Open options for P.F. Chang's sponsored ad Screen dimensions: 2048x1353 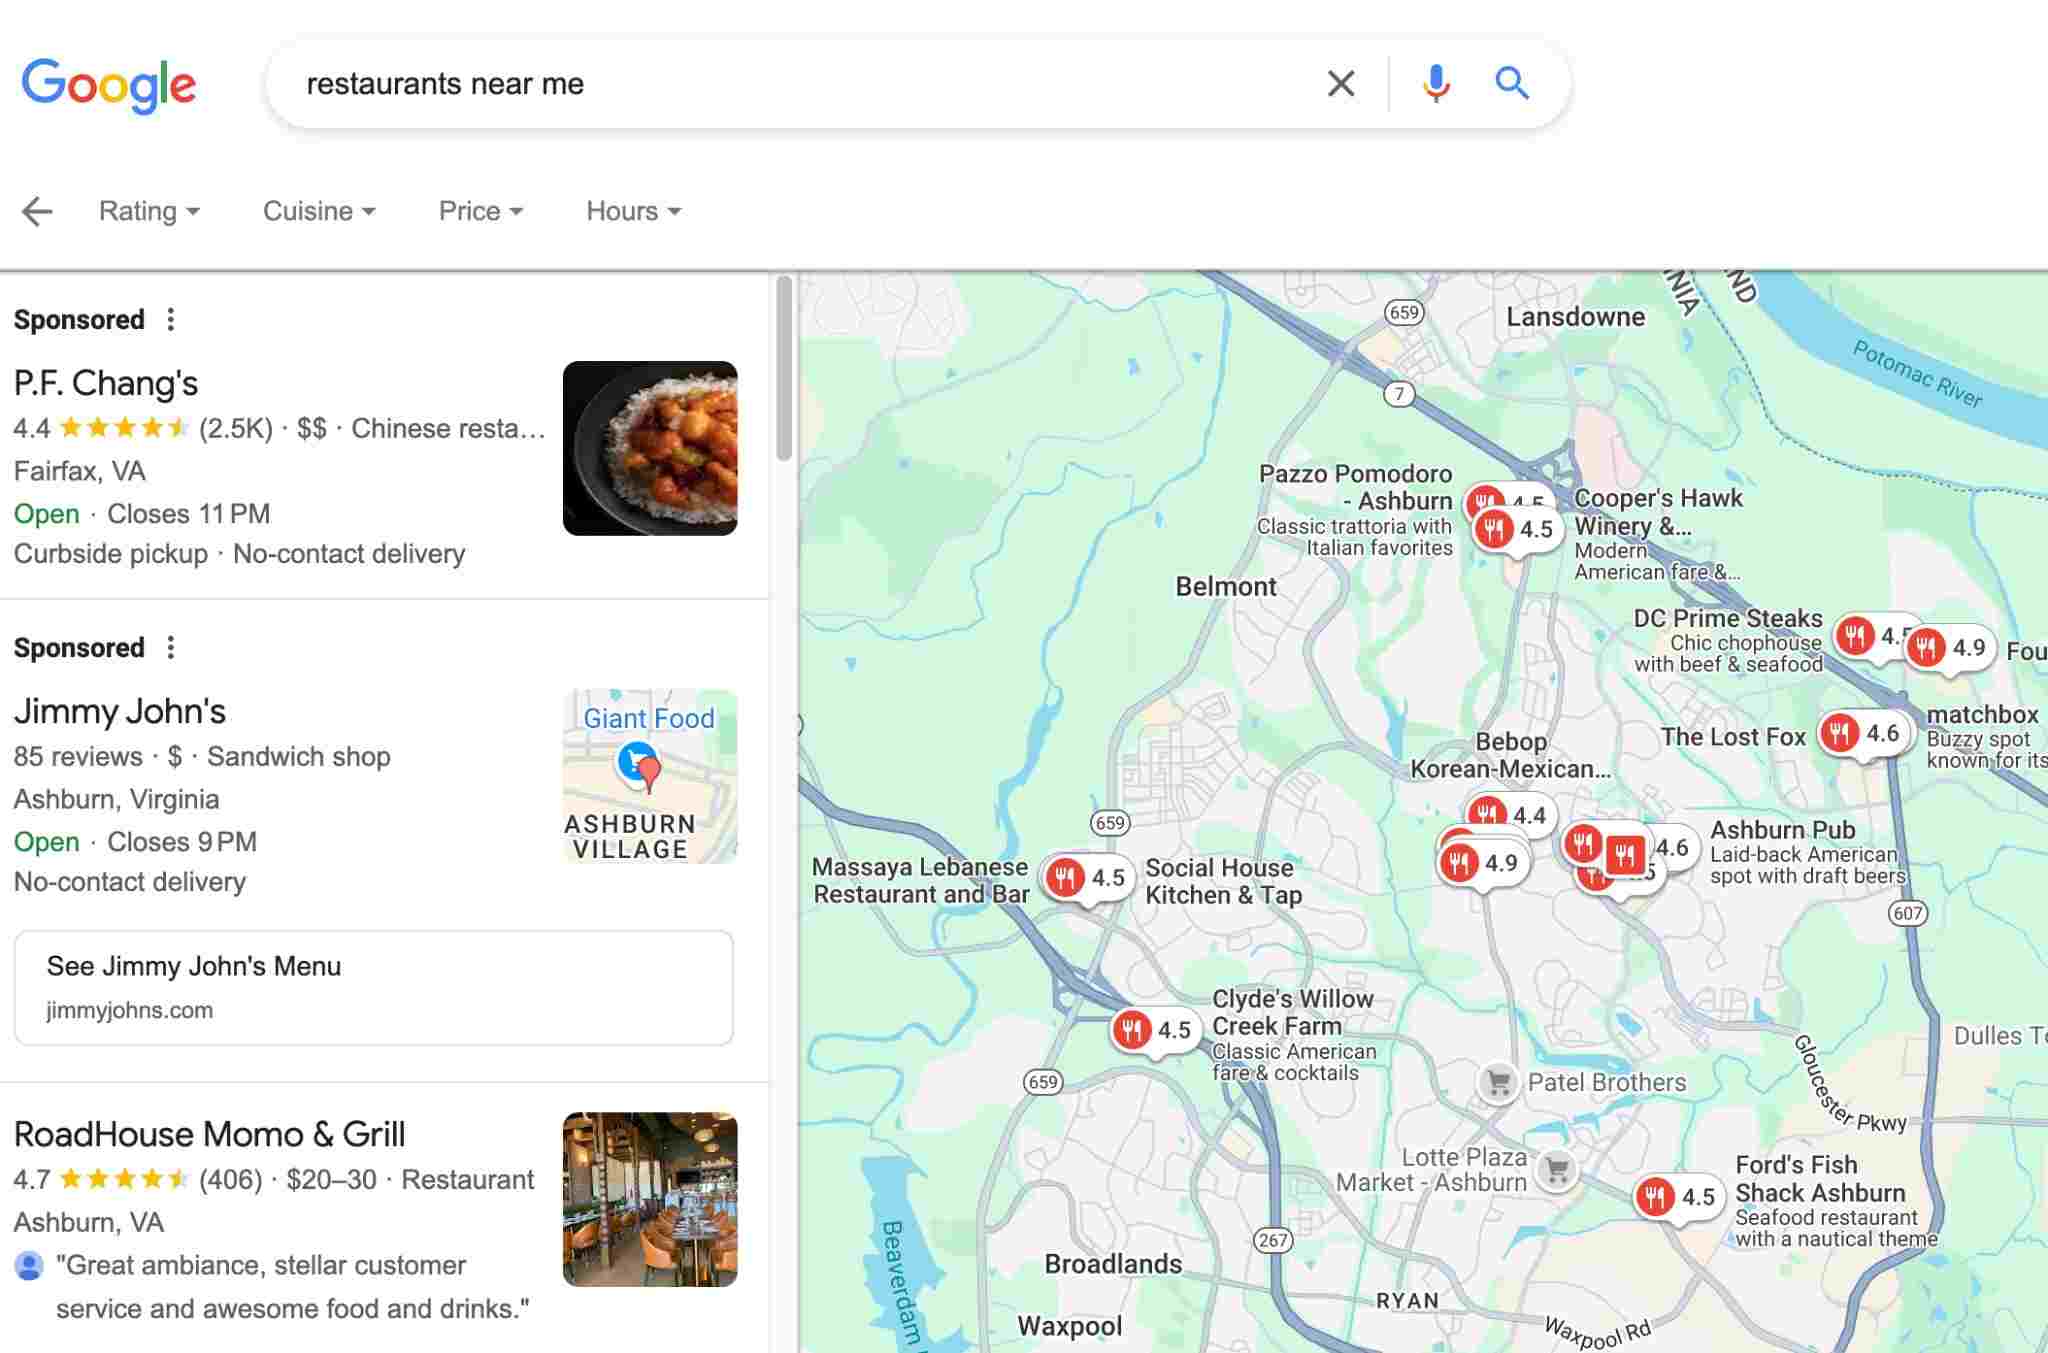[171, 319]
